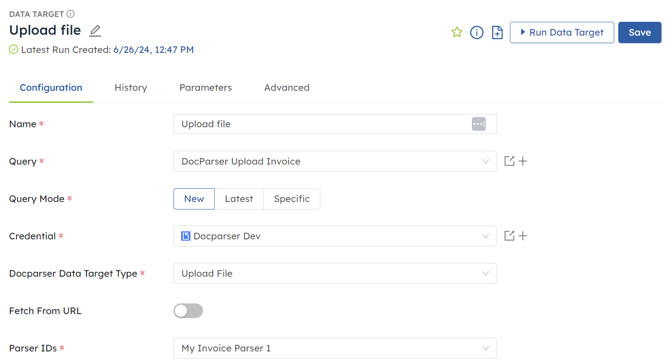Click info icon next to DATA TARGET label
This screenshot has width=670, height=363.
[x=71, y=14]
